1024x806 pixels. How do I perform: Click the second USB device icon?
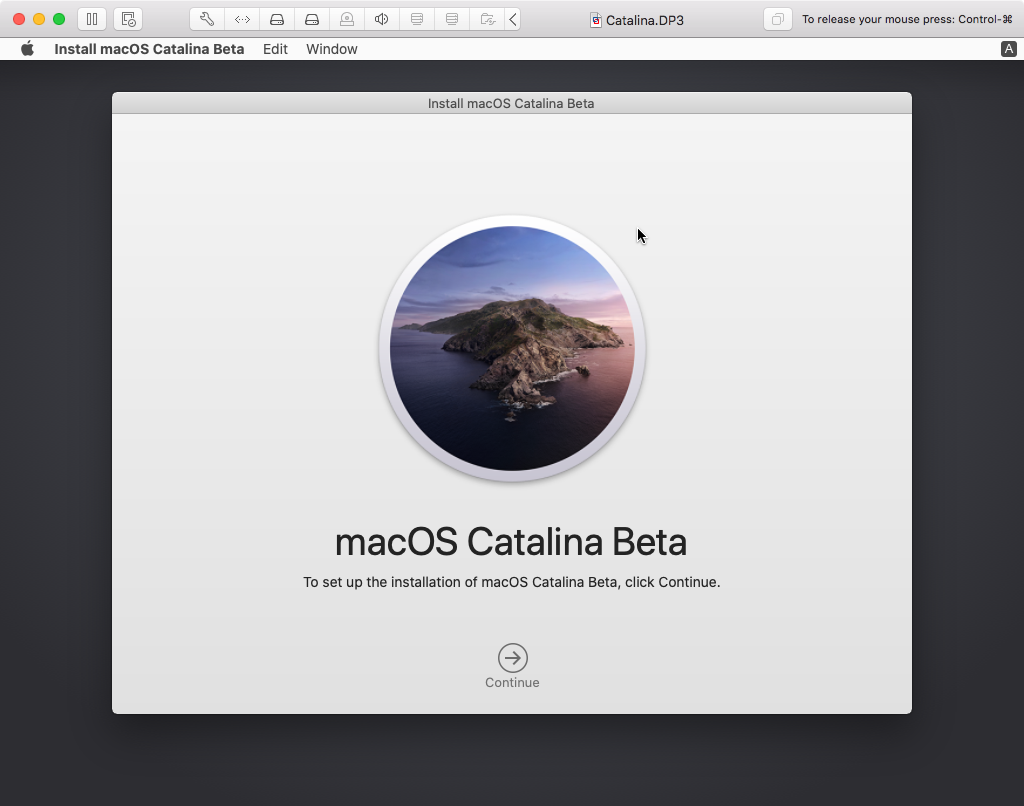click(452, 19)
